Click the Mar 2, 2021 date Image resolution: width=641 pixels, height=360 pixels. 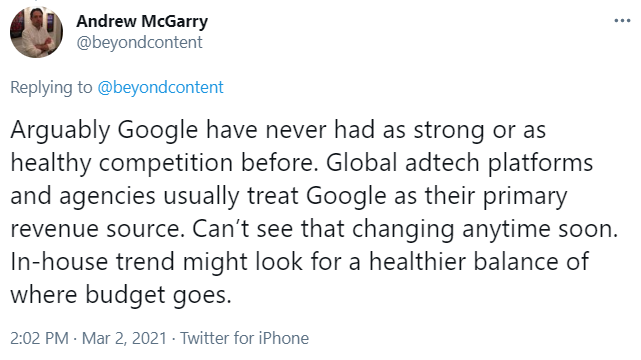124,338
